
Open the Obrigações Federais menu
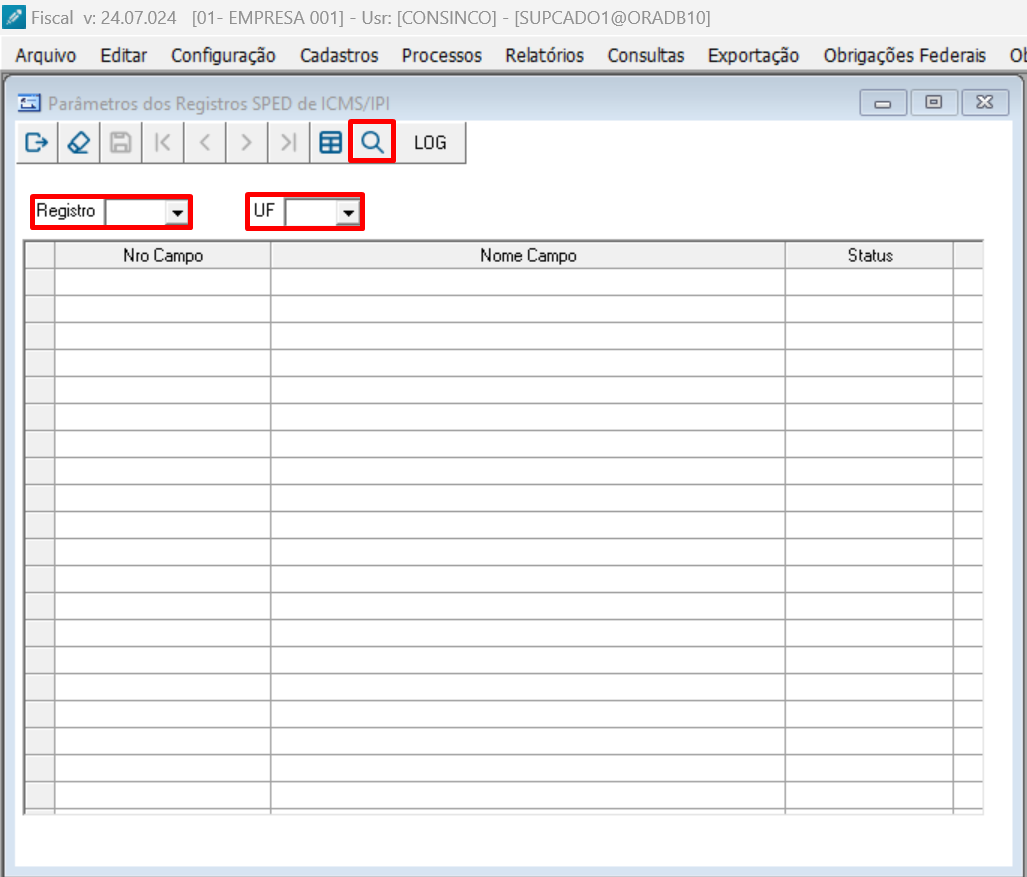tap(905, 56)
